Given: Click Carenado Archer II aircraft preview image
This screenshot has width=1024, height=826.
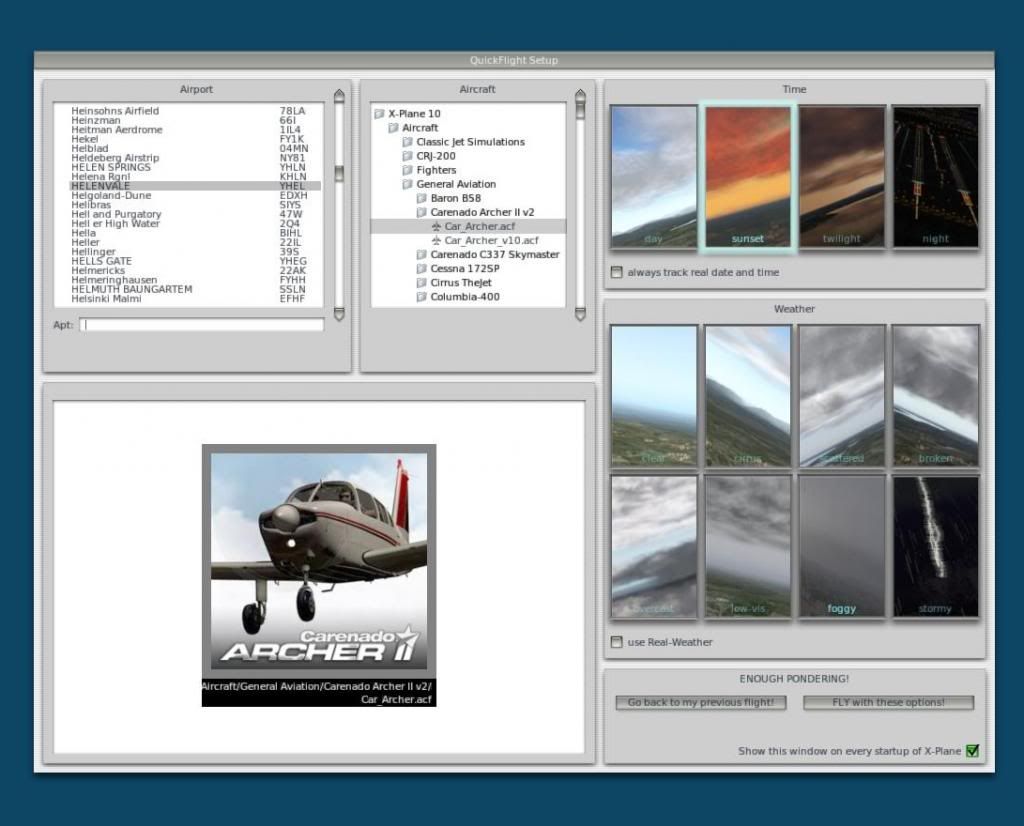Looking at the screenshot, I should [319, 562].
